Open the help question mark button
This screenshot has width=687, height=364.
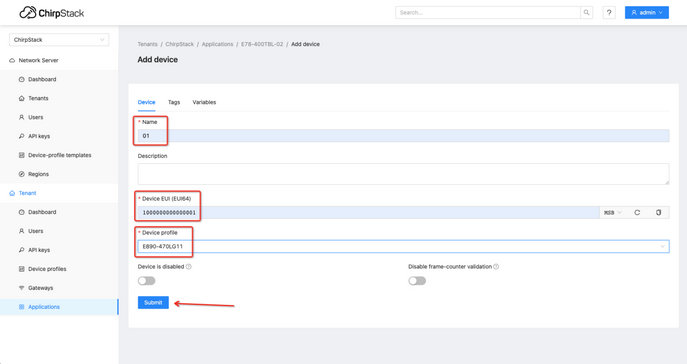point(609,13)
